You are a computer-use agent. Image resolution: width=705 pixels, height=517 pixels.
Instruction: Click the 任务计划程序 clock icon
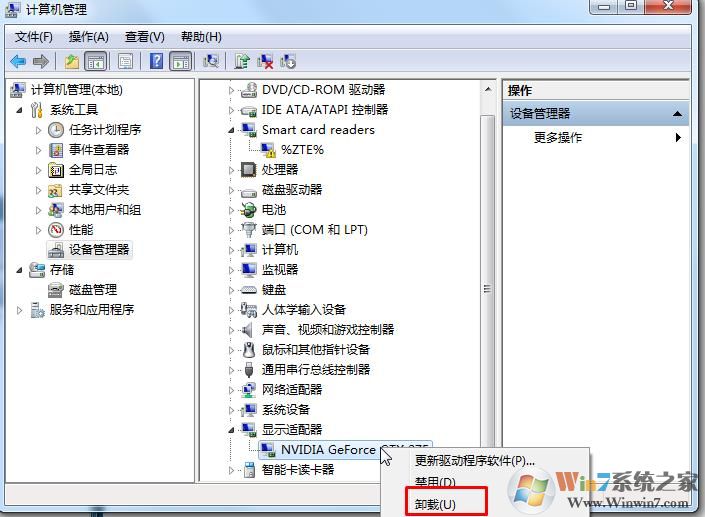point(56,130)
